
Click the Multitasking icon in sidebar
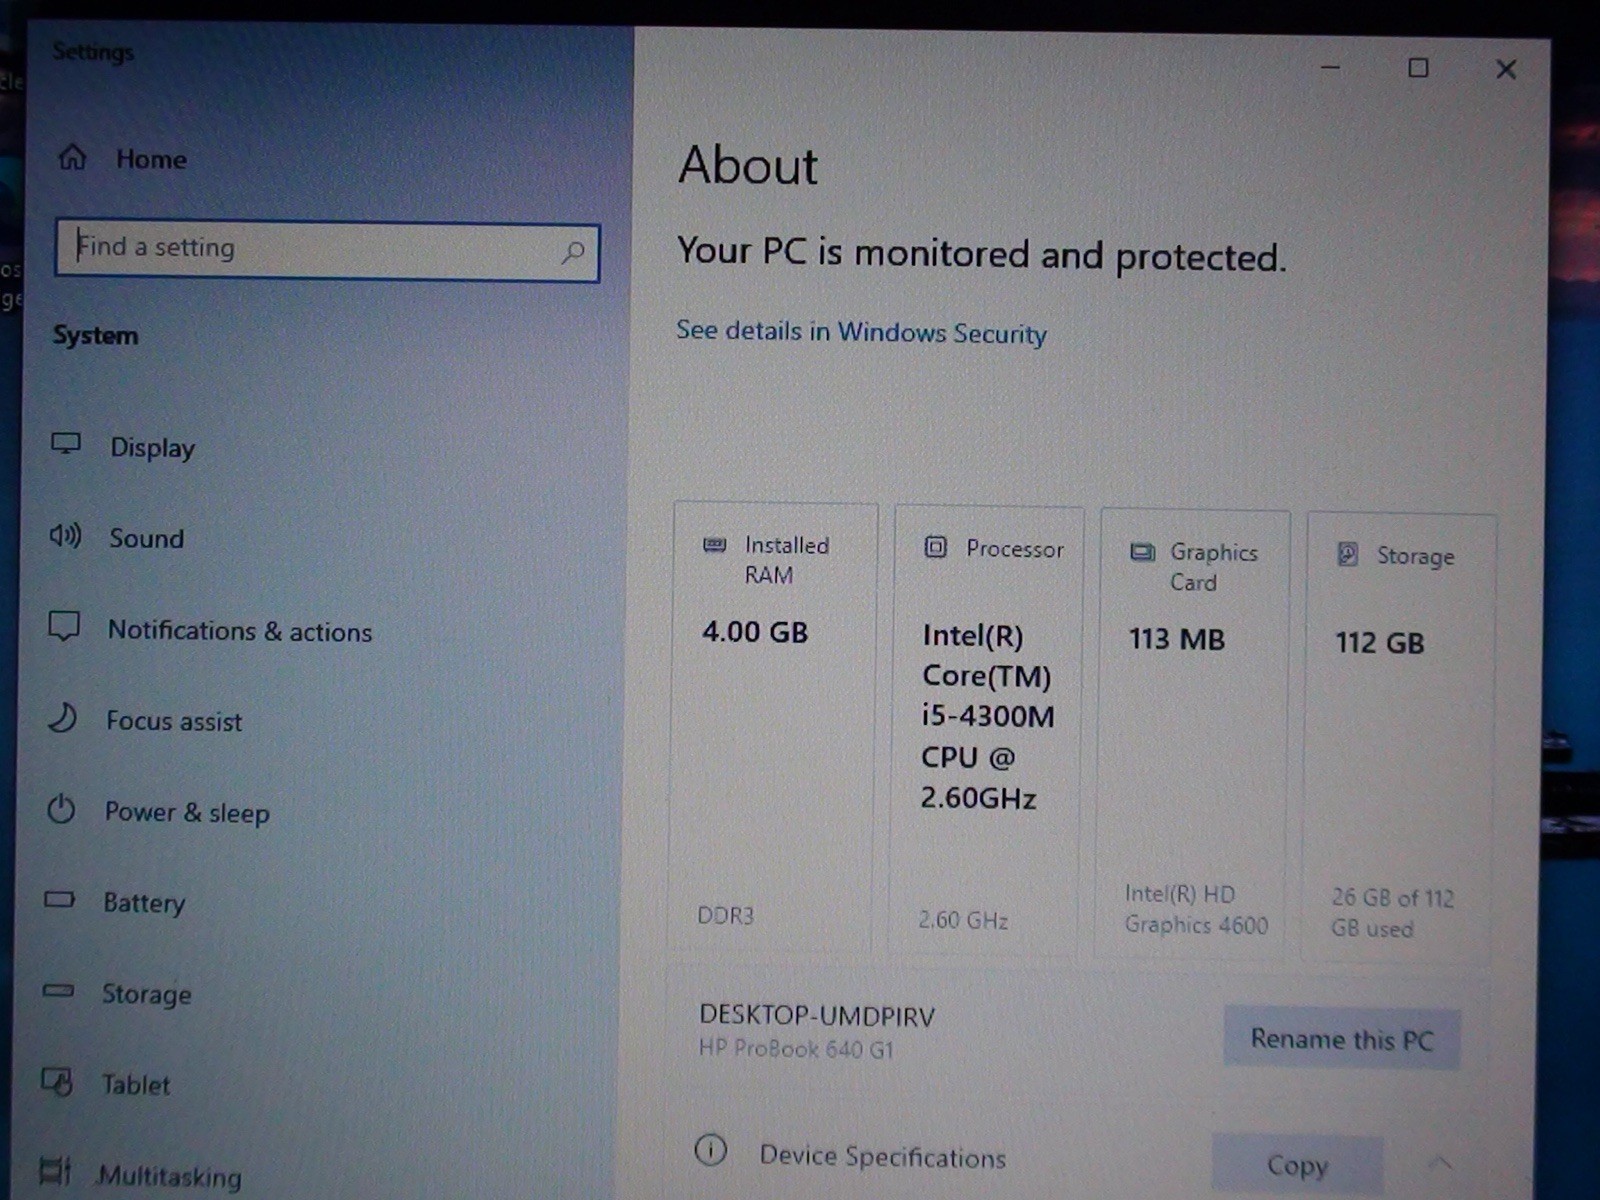pyautogui.click(x=55, y=1171)
